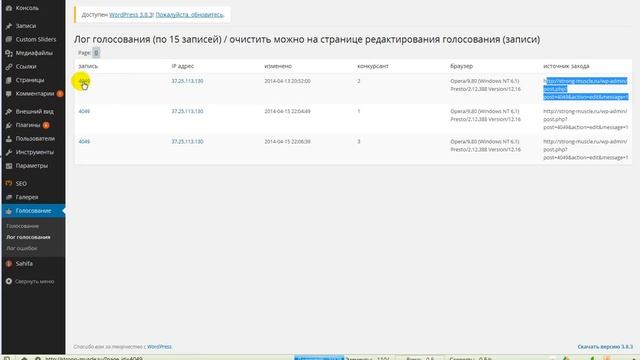640x360 pixels.
Task: Open the Лог ошибок submenu item
Action: [x=22, y=248]
